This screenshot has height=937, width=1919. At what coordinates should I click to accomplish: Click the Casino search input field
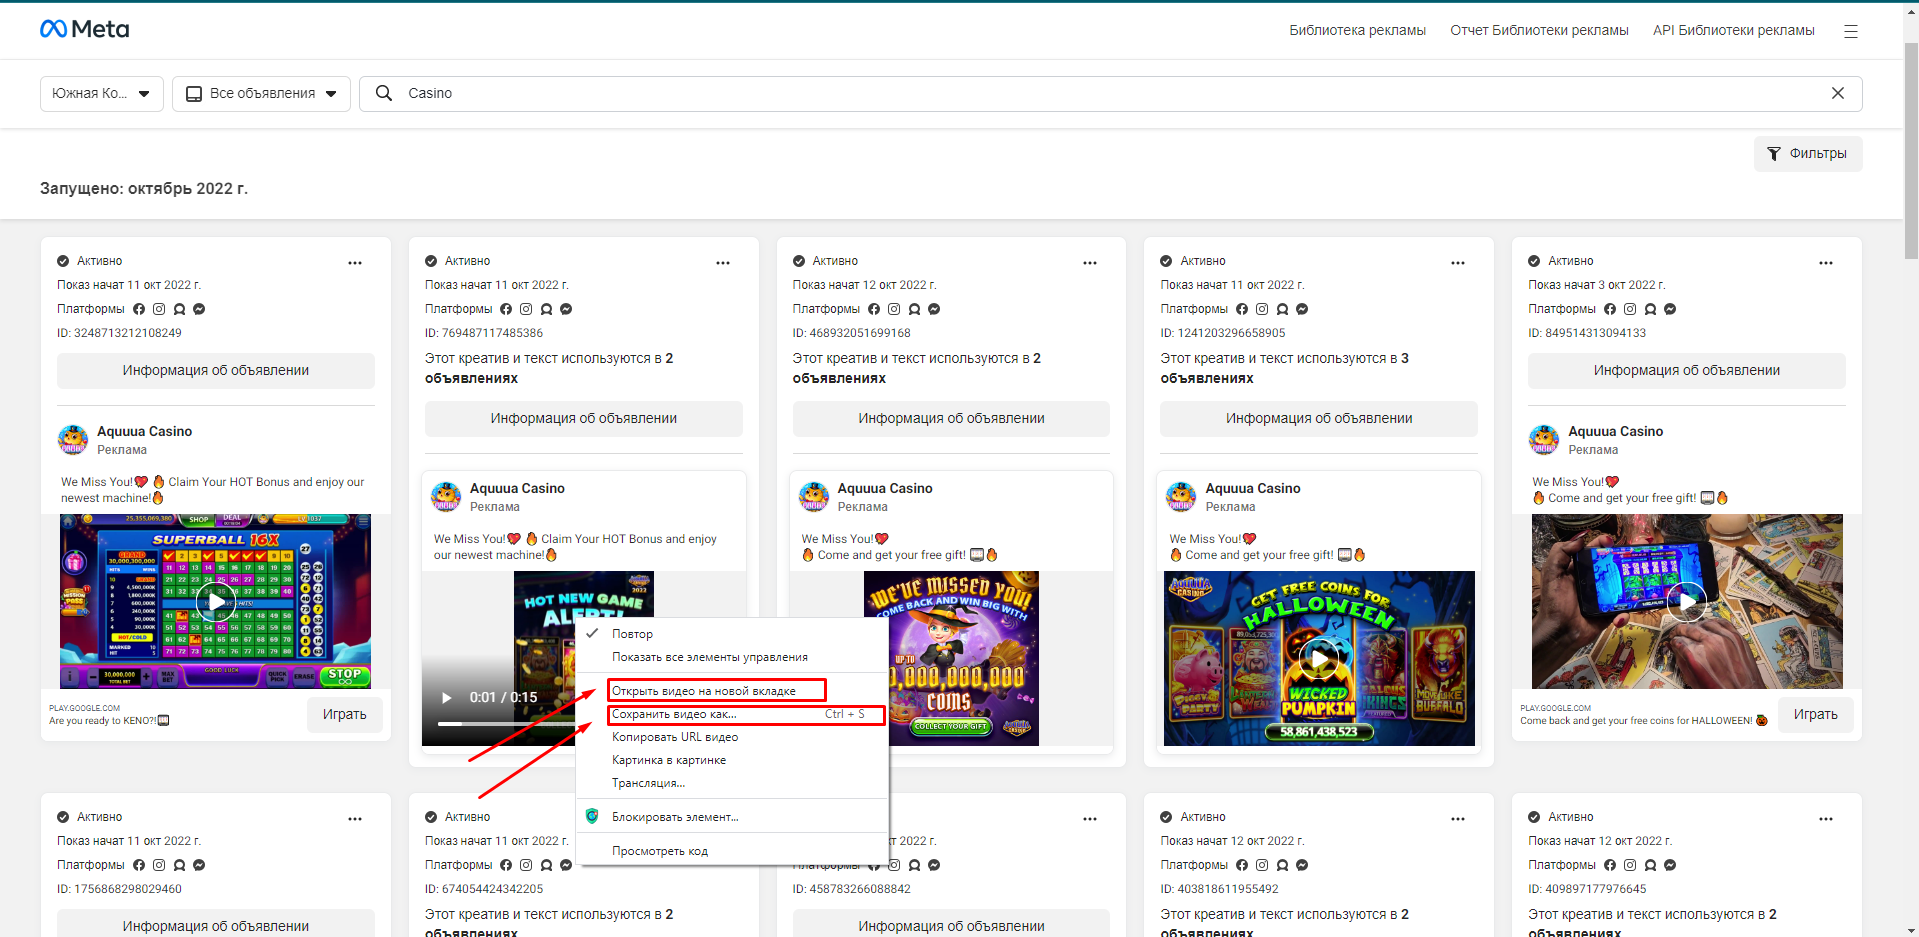pos(1110,93)
